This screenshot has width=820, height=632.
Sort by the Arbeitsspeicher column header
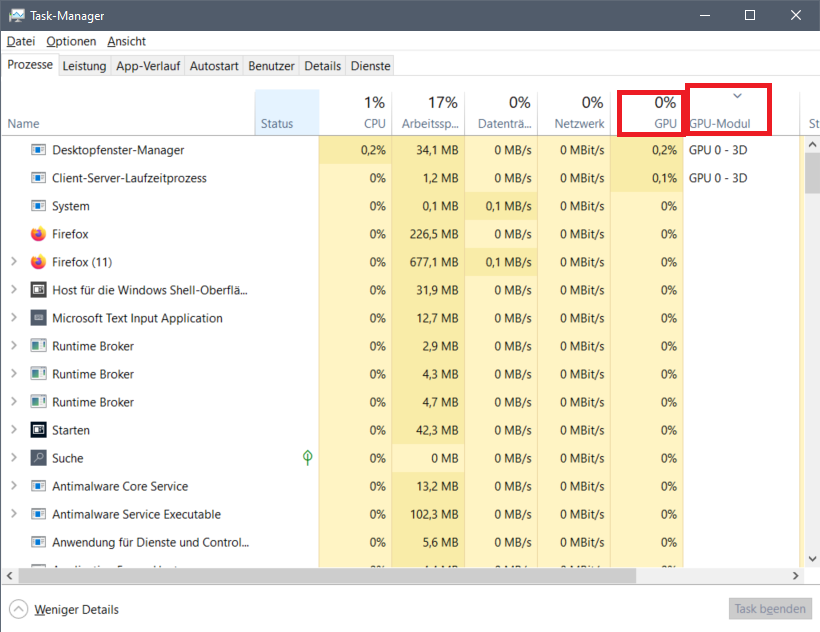428,112
